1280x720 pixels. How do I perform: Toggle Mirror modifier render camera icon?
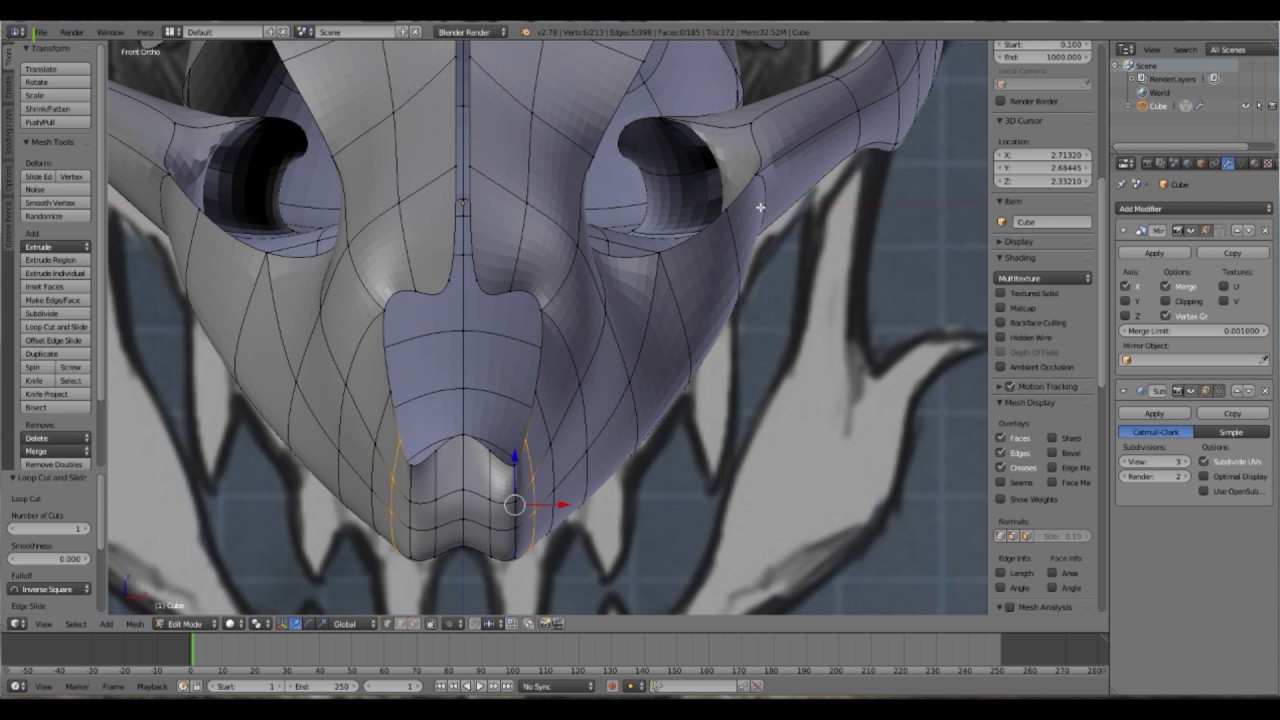pos(1178,230)
